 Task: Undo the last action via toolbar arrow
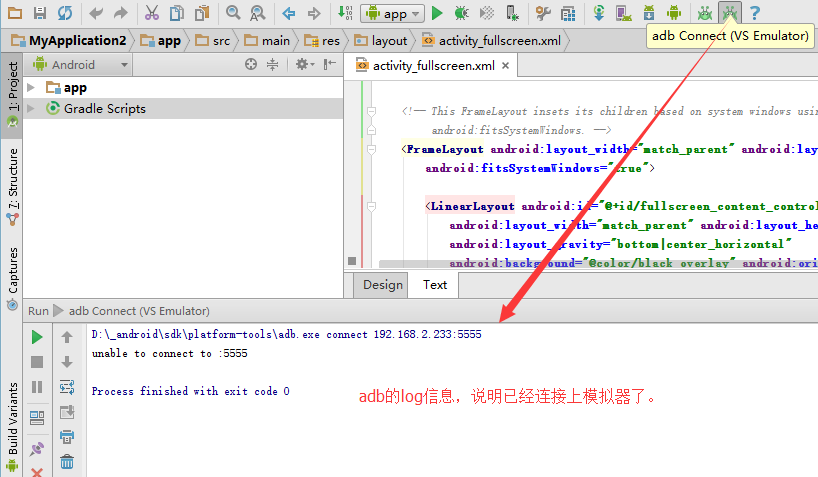pos(96,13)
